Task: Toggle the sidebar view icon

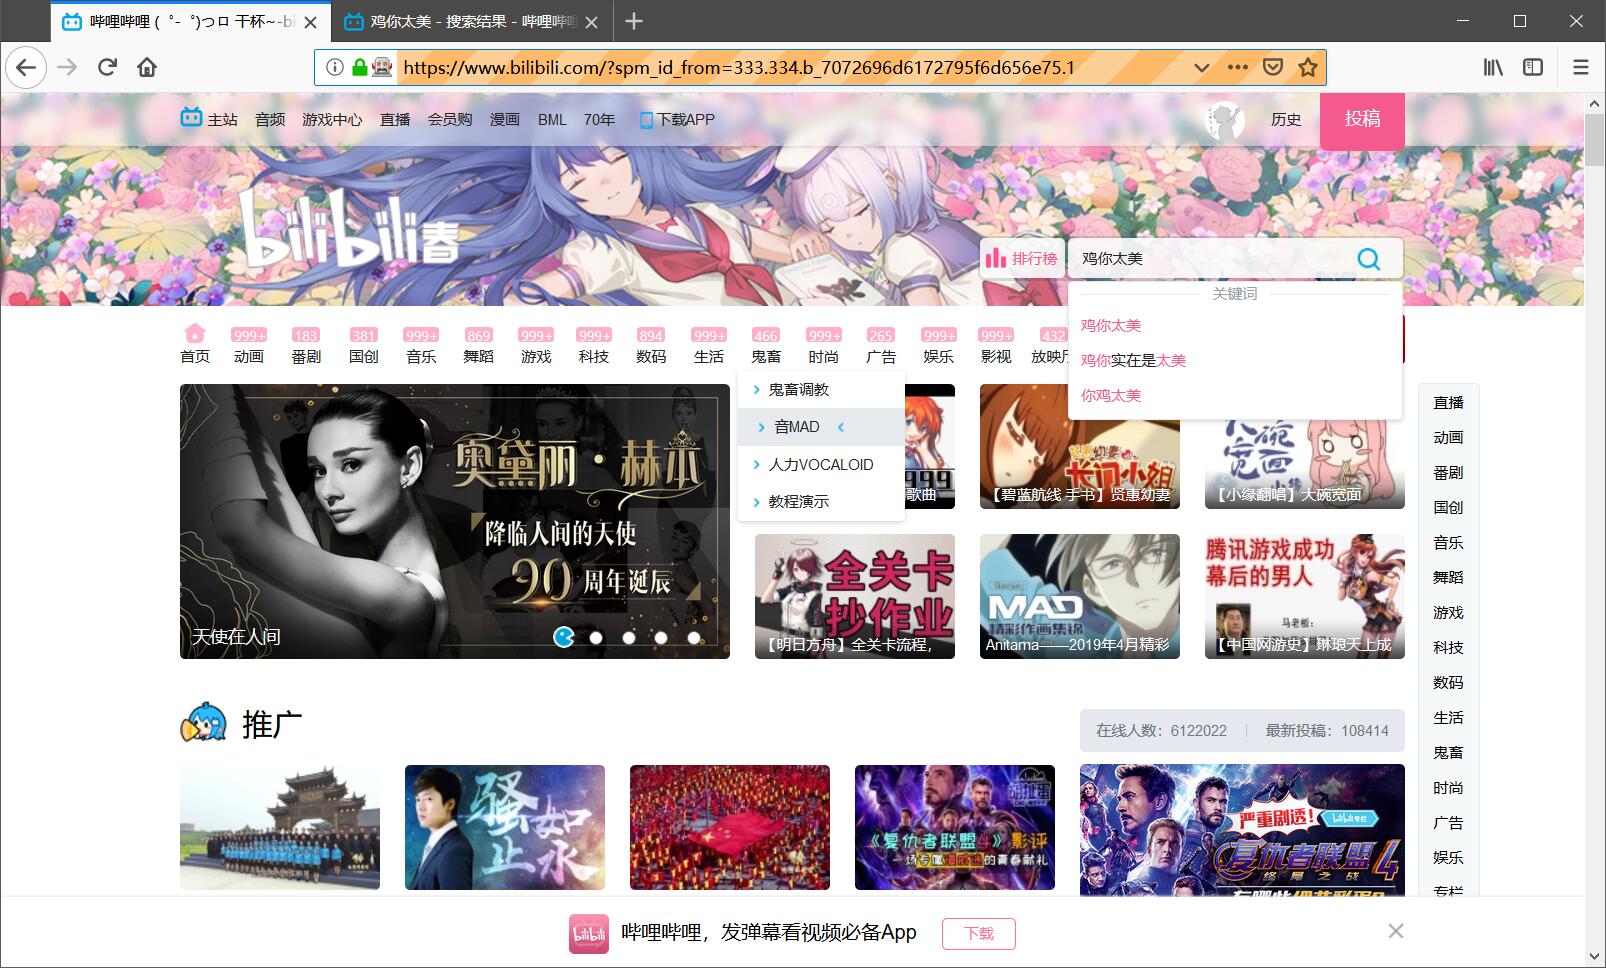Action: (x=1532, y=67)
